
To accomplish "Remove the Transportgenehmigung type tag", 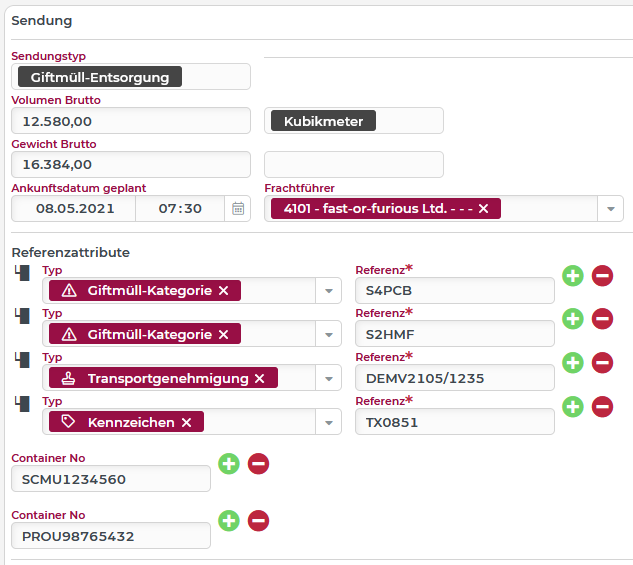I will [x=260, y=378].
